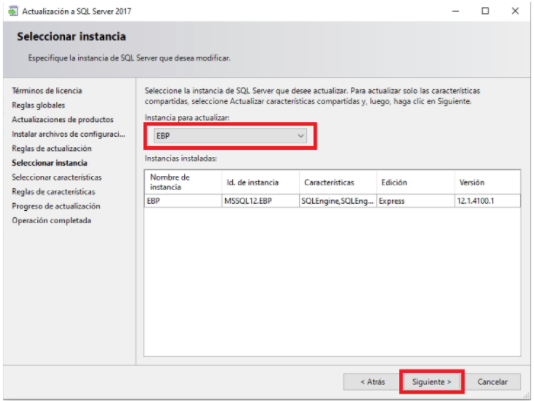The width and height of the screenshot is (534, 401).
Task: Select the 'Progreso de actualización' step
Action: pos(56,206)
